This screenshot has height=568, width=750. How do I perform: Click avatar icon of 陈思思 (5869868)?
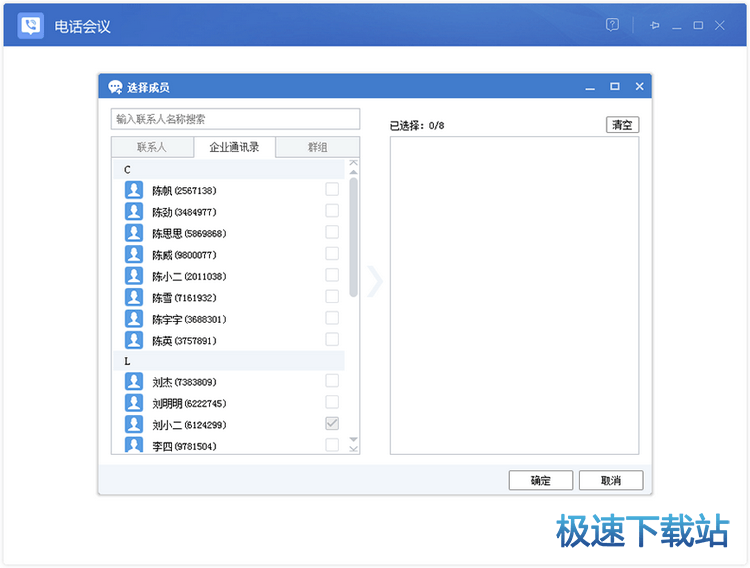click(x=134, y=233)
